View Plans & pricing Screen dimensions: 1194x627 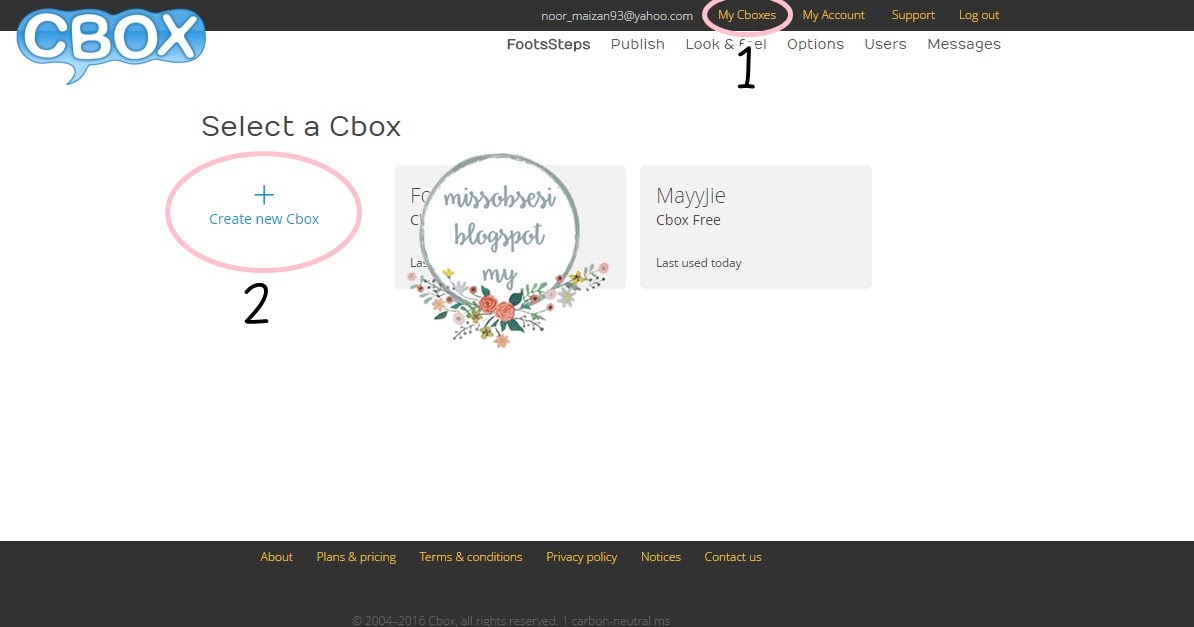[356, 556]
